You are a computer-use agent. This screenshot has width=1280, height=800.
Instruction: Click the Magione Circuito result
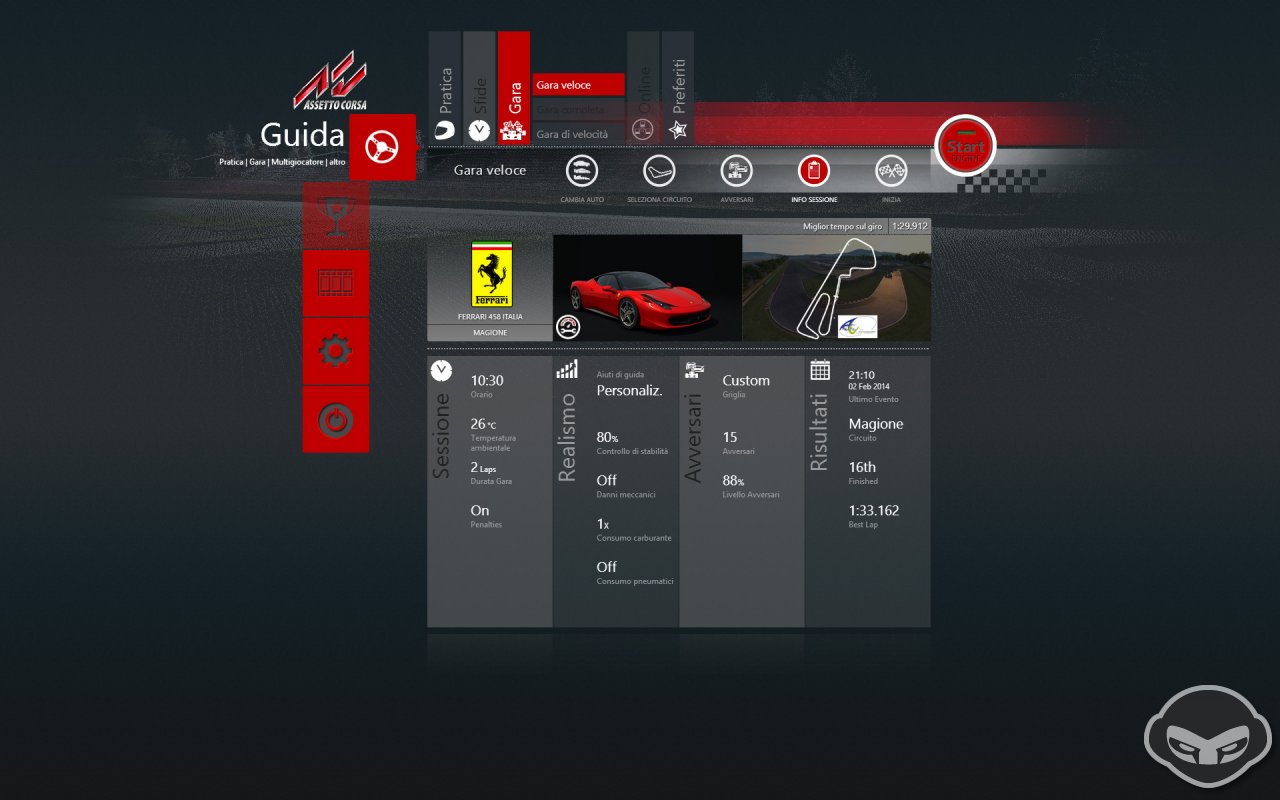click(876, 424)
